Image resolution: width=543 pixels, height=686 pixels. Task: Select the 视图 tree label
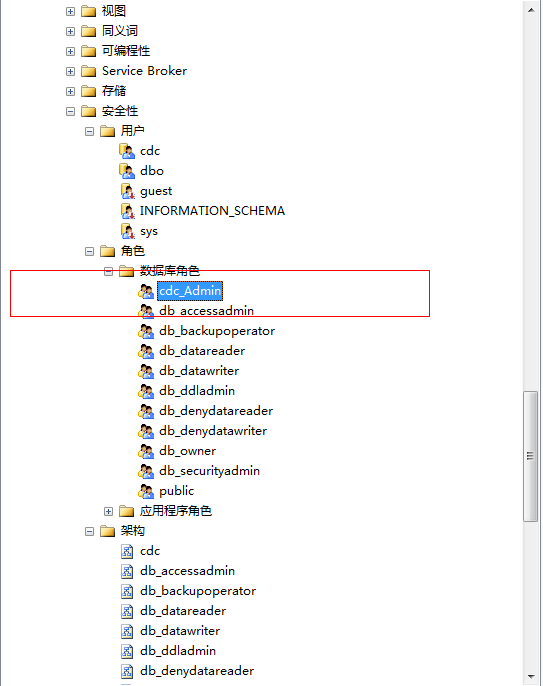[x=114, y=11]
